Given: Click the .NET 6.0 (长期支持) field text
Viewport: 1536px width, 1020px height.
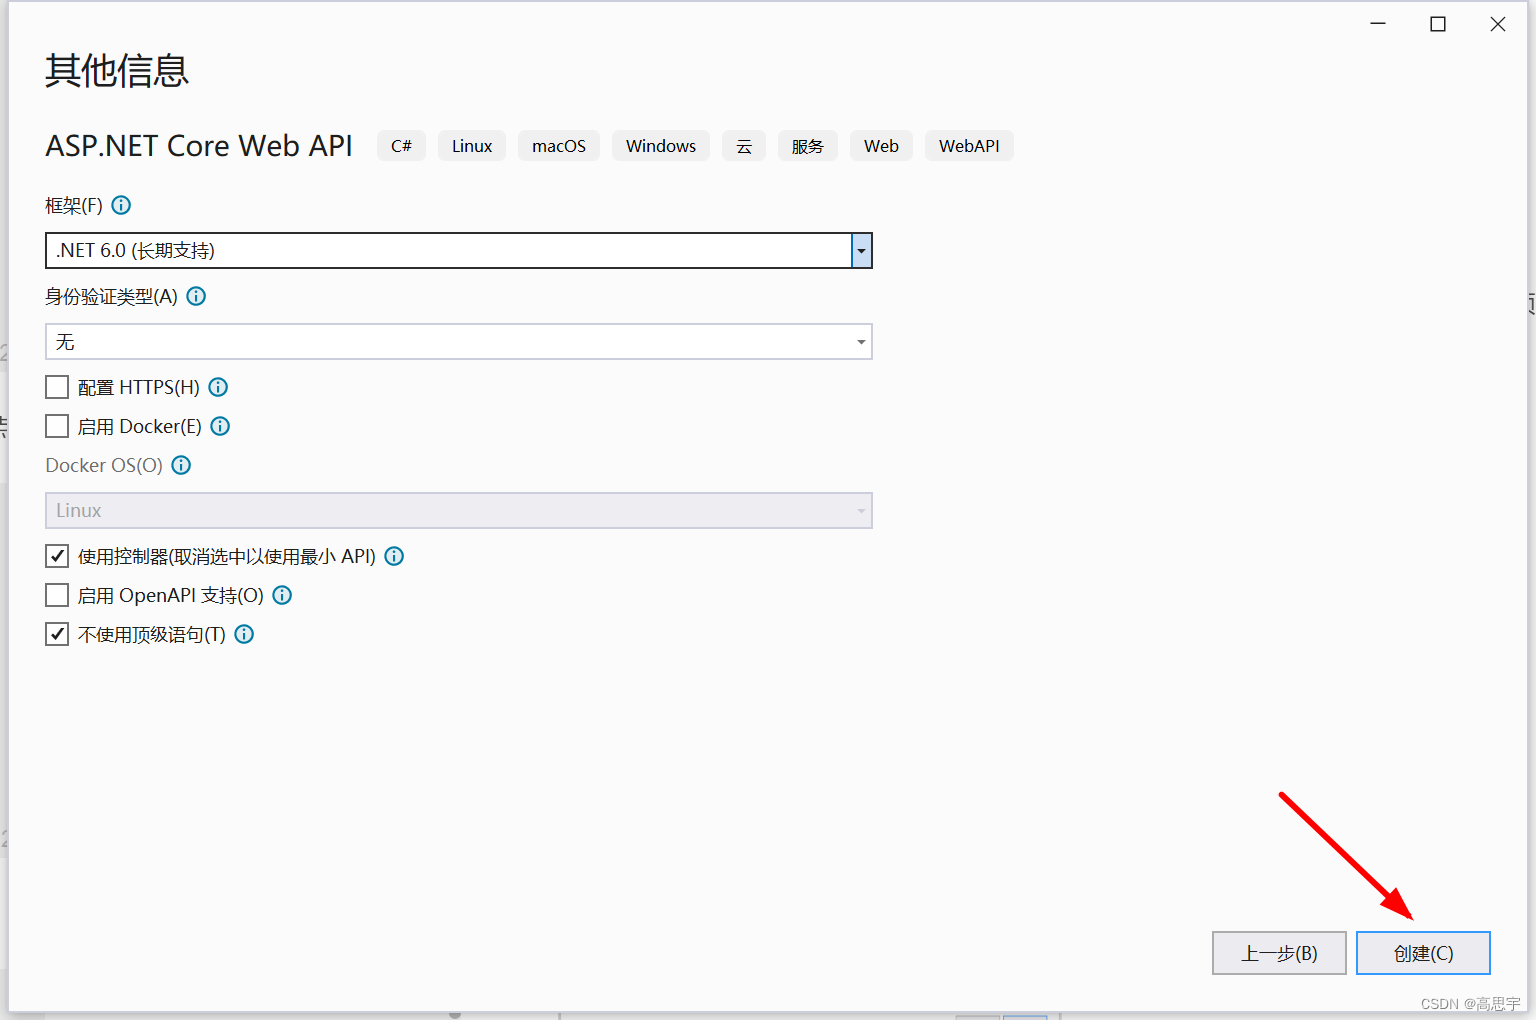Looking at the screenshot, I should point(135,251).
